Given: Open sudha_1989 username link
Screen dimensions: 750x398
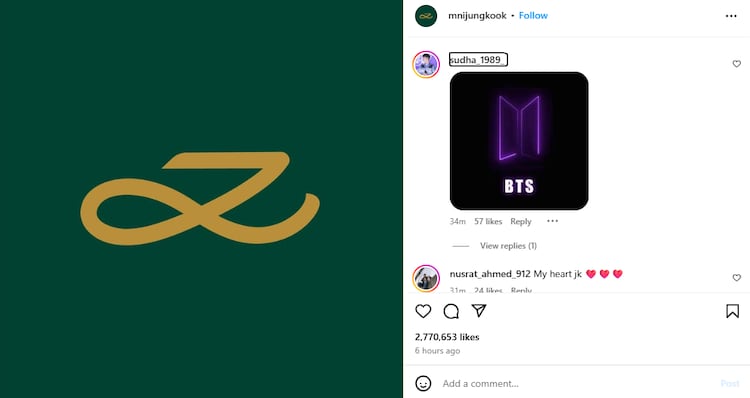Looking at the screenshot, I should coord(478,60).
